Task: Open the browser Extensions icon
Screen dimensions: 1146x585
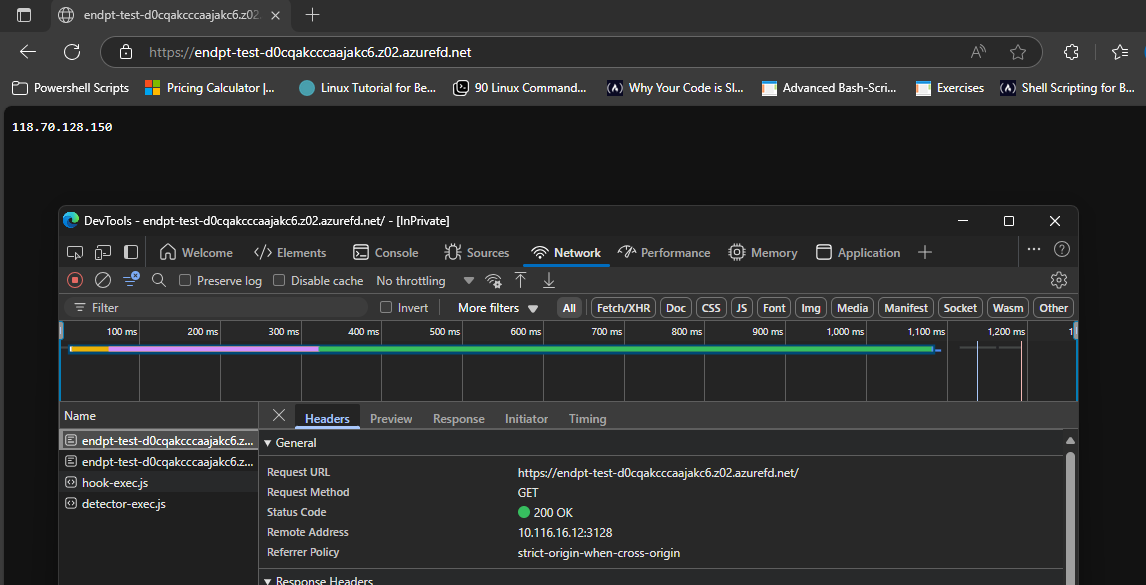Action: pyautogui.click(x=1071, y=52)
